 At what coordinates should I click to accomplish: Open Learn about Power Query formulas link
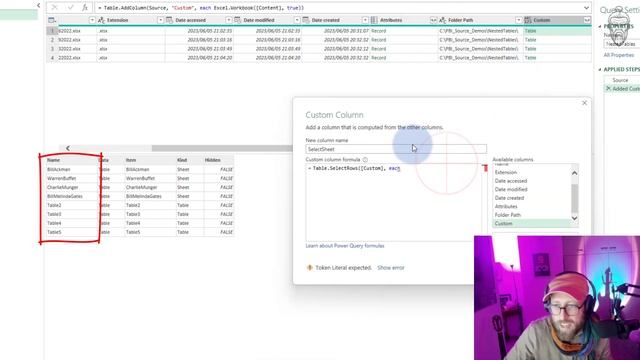coord(345,246)
